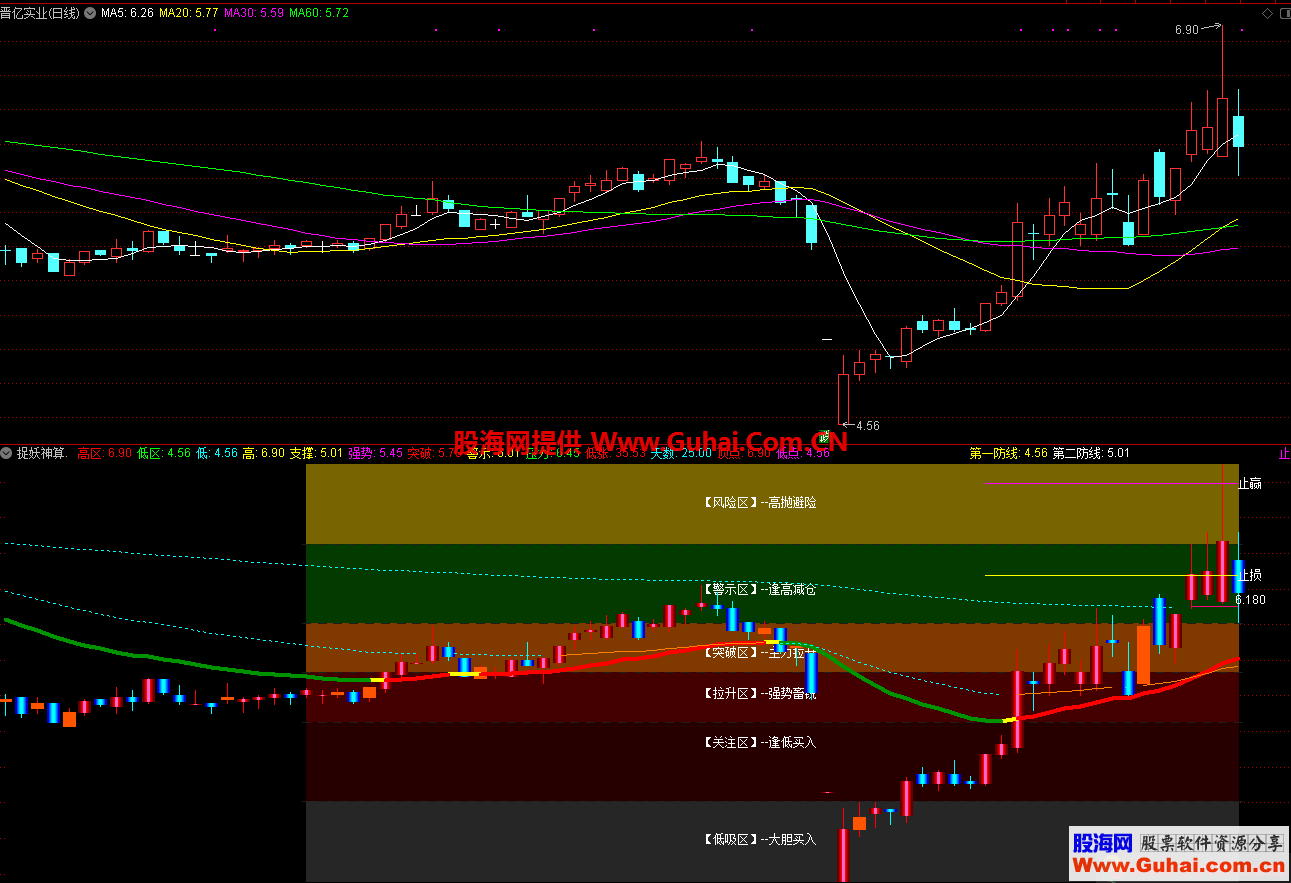Click the 捉妖神算 indicator name
The height and width of the screenshot is (883, 1291).
pos(42,453)
